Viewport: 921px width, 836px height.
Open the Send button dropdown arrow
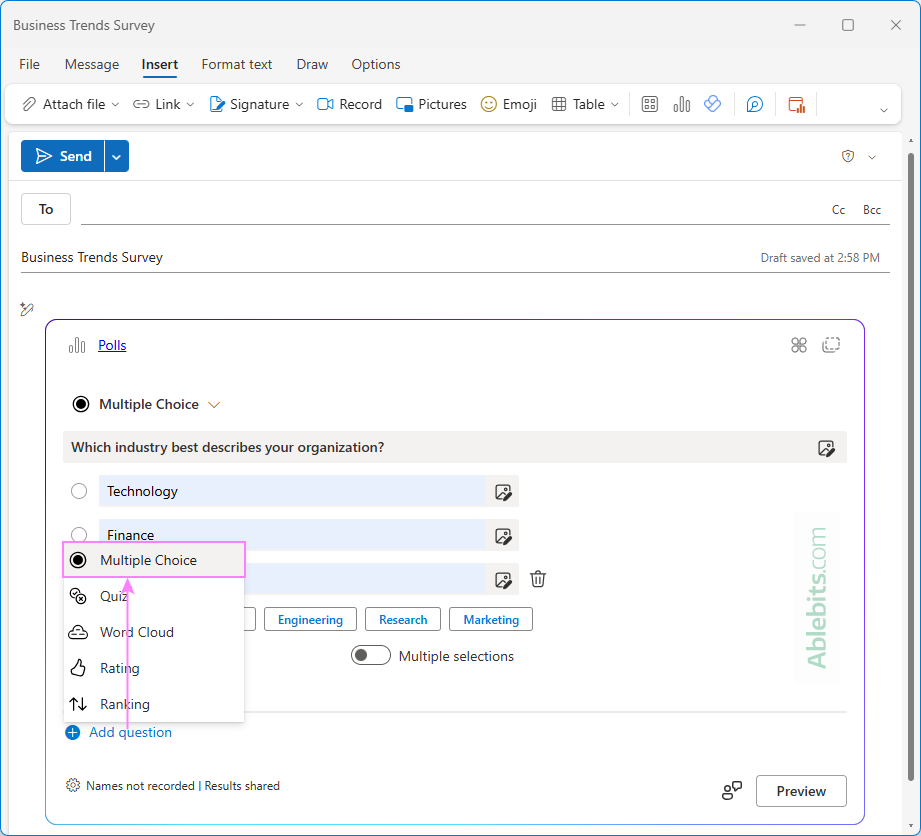pos(116,156)
